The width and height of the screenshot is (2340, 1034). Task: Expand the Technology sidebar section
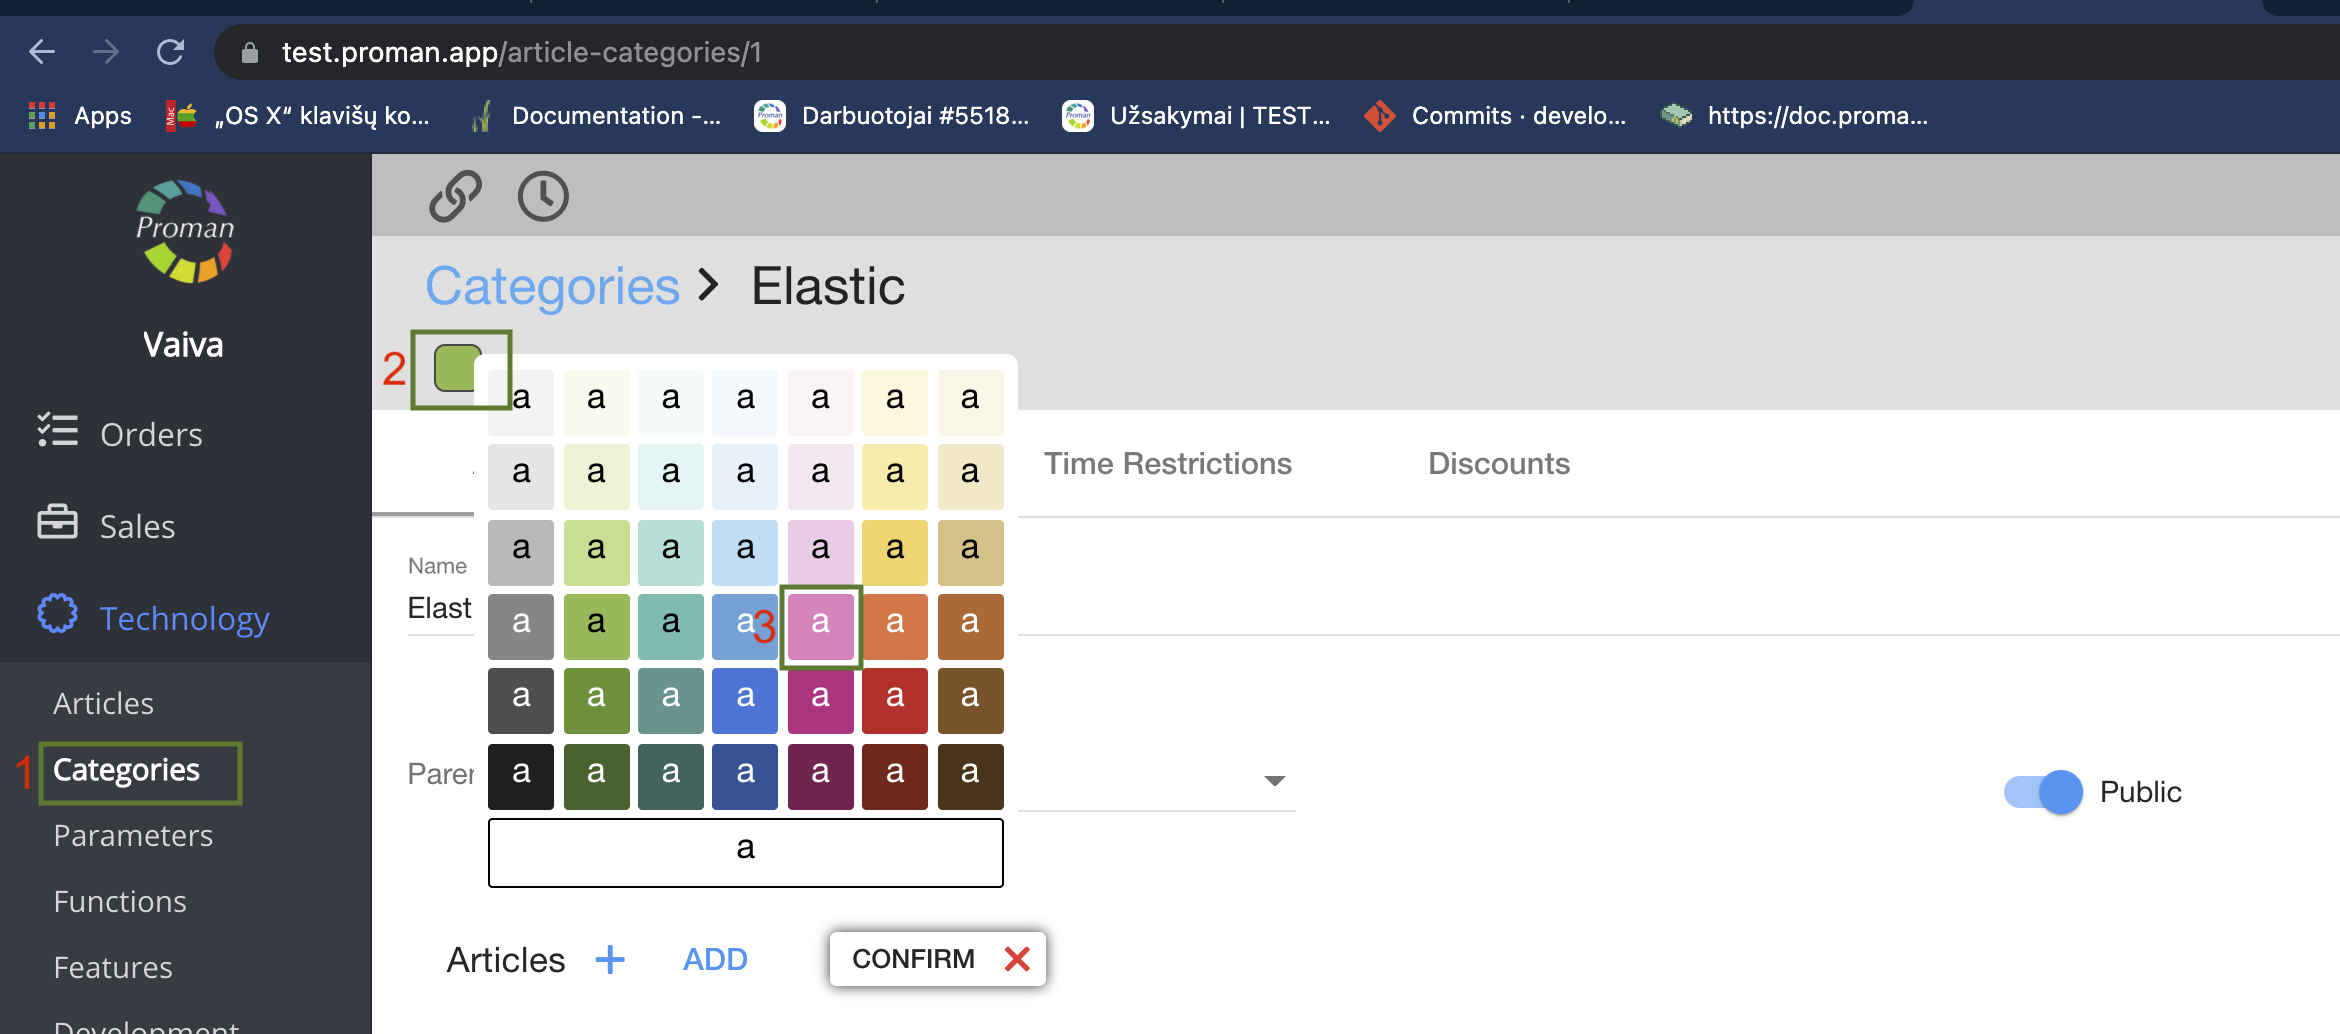pyautogui.click(x=184, y=618)
